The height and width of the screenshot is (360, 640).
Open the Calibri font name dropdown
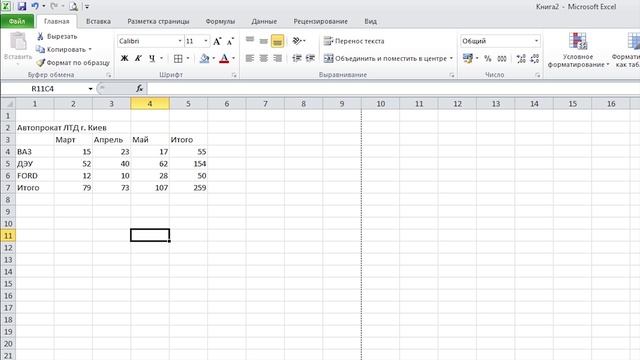pyautogui.click(x=180, y=41)
